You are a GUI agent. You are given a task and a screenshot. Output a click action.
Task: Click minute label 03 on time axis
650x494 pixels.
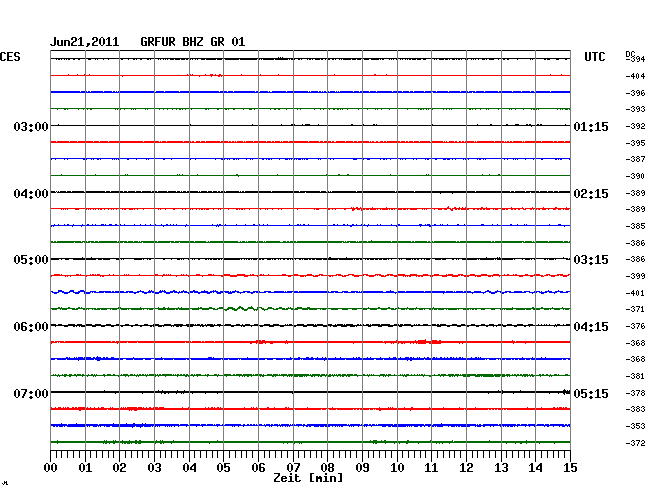click(x=154, y=468)
